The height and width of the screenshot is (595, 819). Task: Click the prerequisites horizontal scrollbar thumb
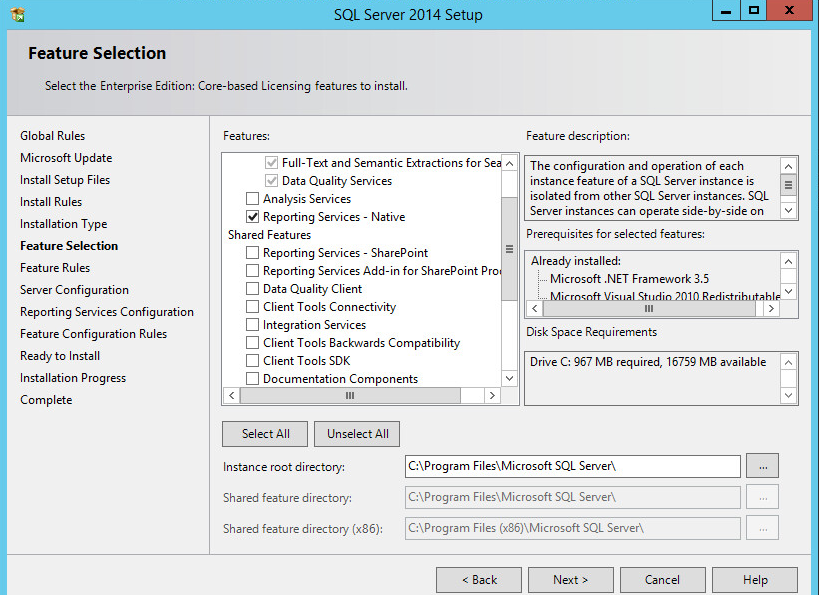(649, 309)
